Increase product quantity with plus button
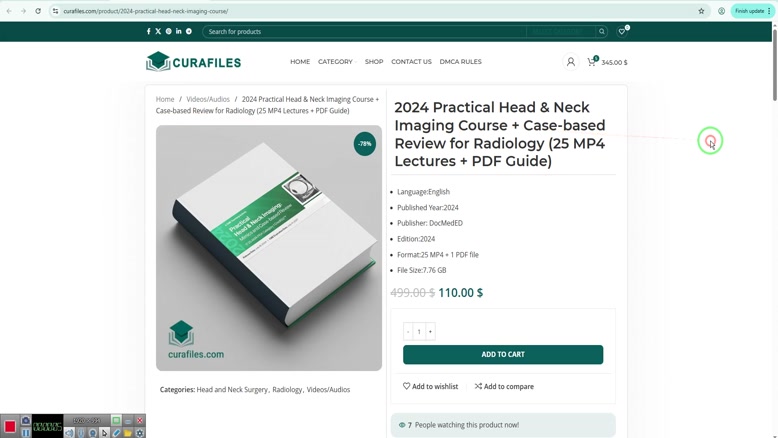This screenshot has width=778, height=438. tap(430, 331)
